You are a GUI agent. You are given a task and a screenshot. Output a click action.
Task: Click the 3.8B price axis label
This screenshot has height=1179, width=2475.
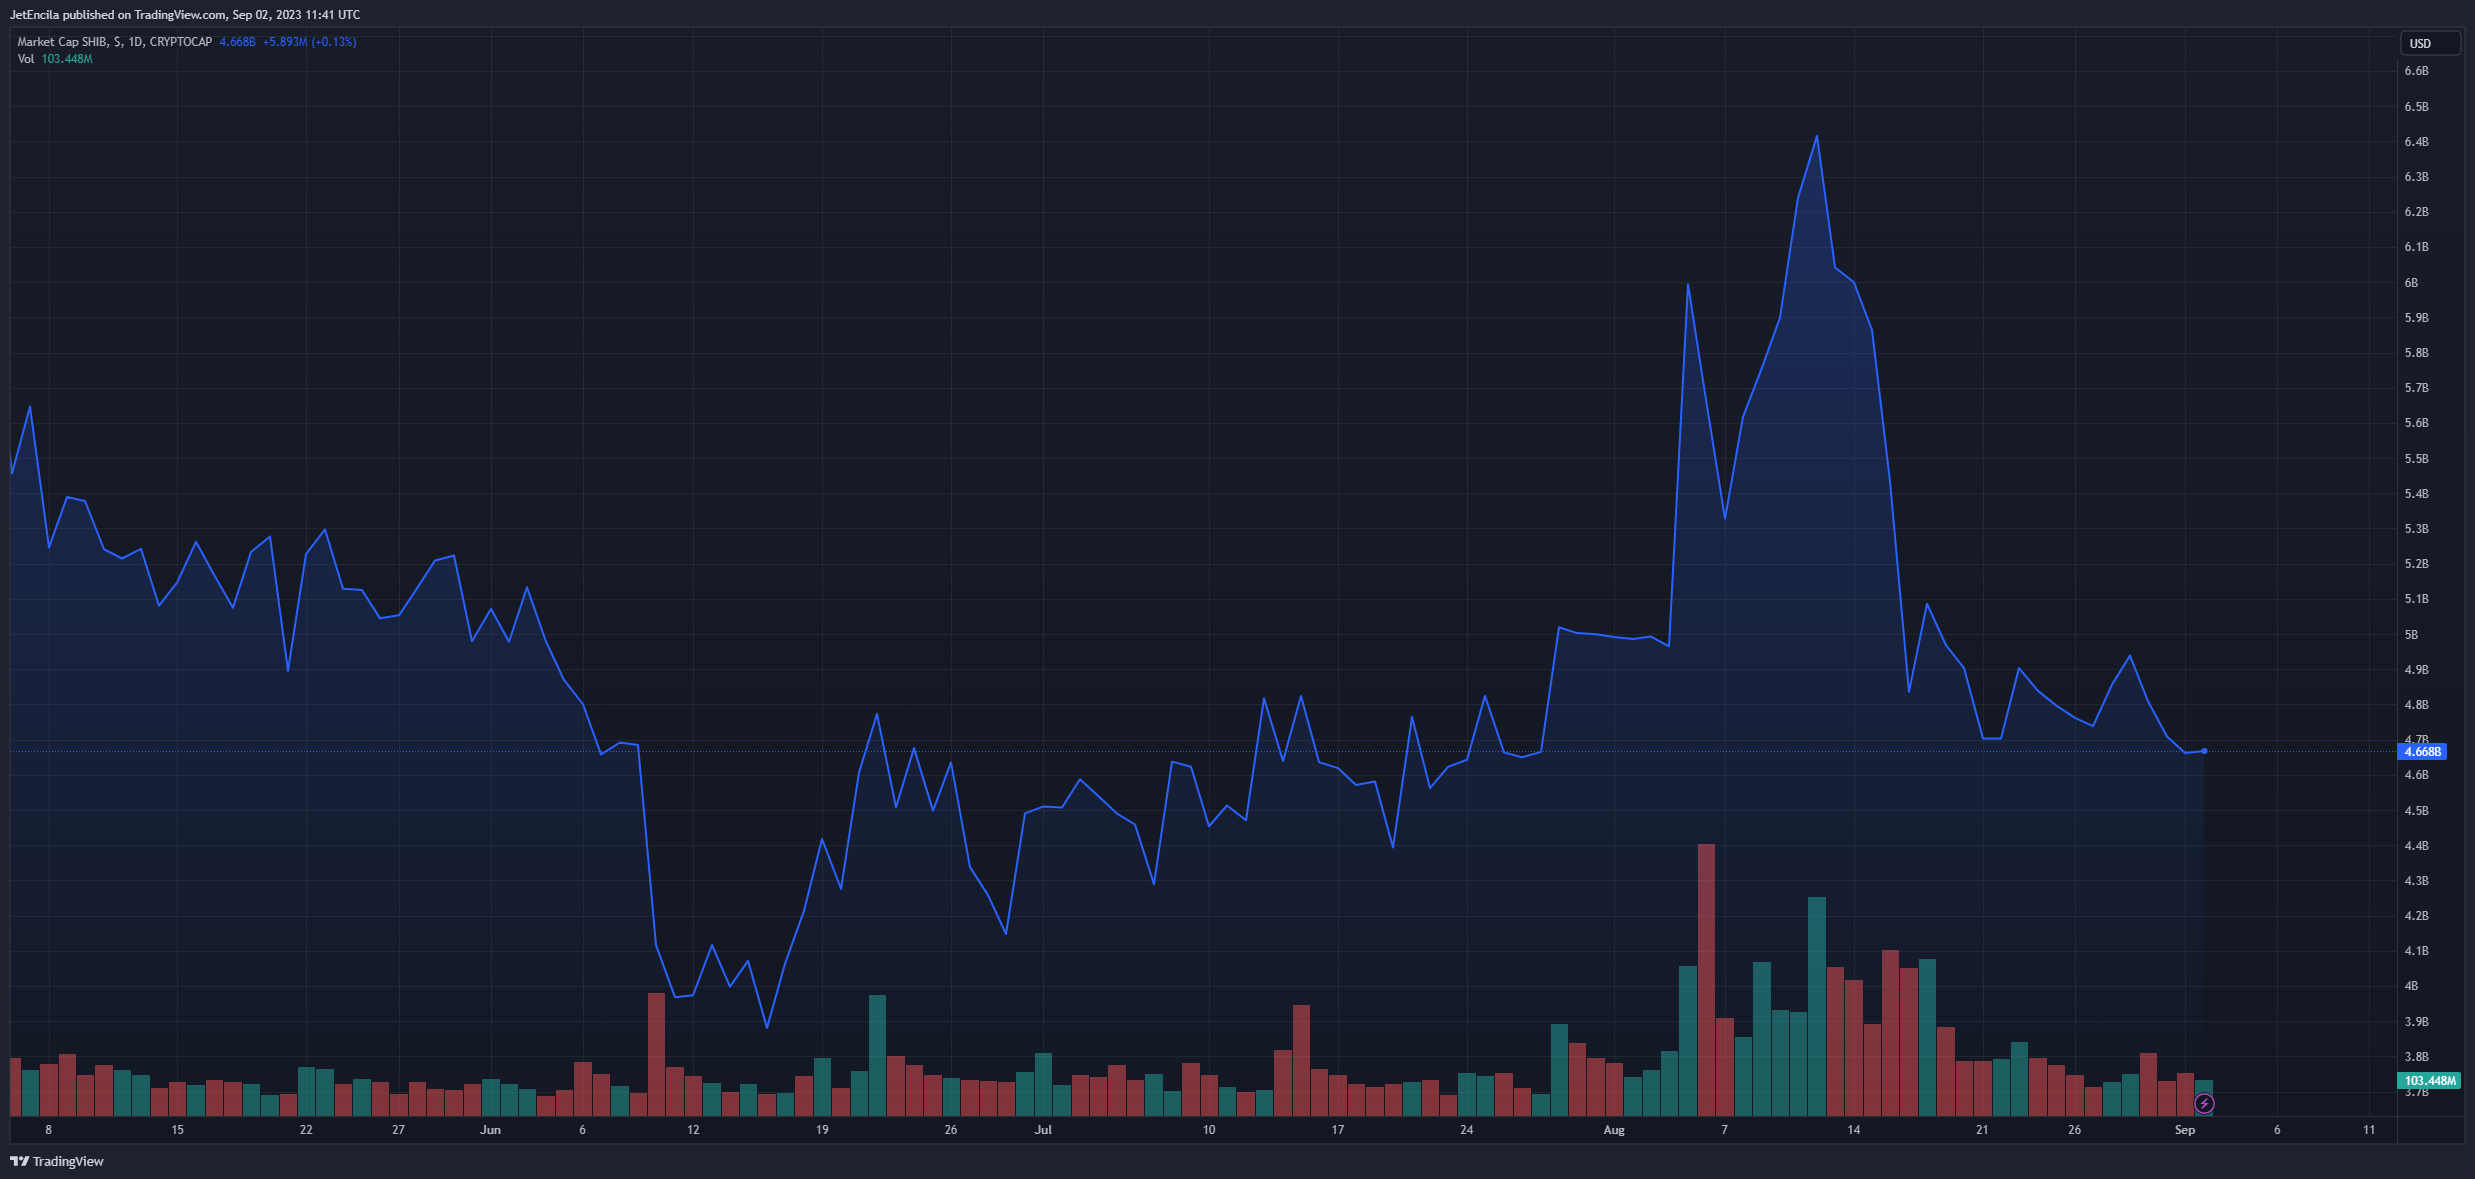pyautogui.click(x=2416, y=1057)
